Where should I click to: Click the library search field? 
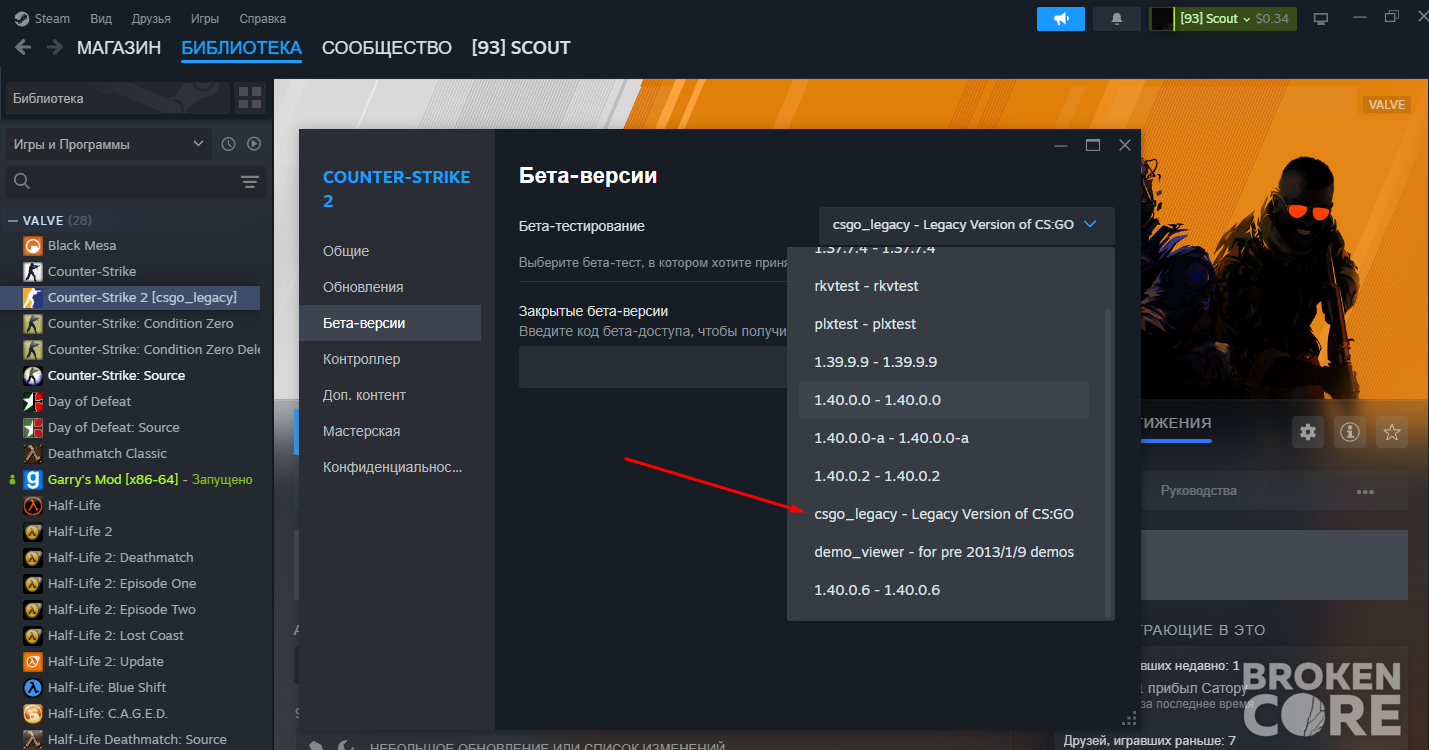pos(137,181)
